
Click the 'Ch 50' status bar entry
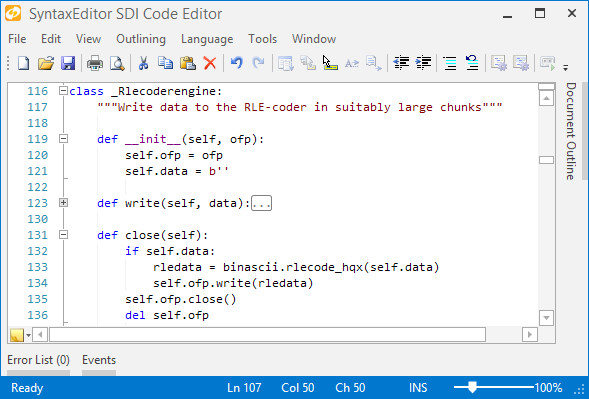[x=350, y=388]
